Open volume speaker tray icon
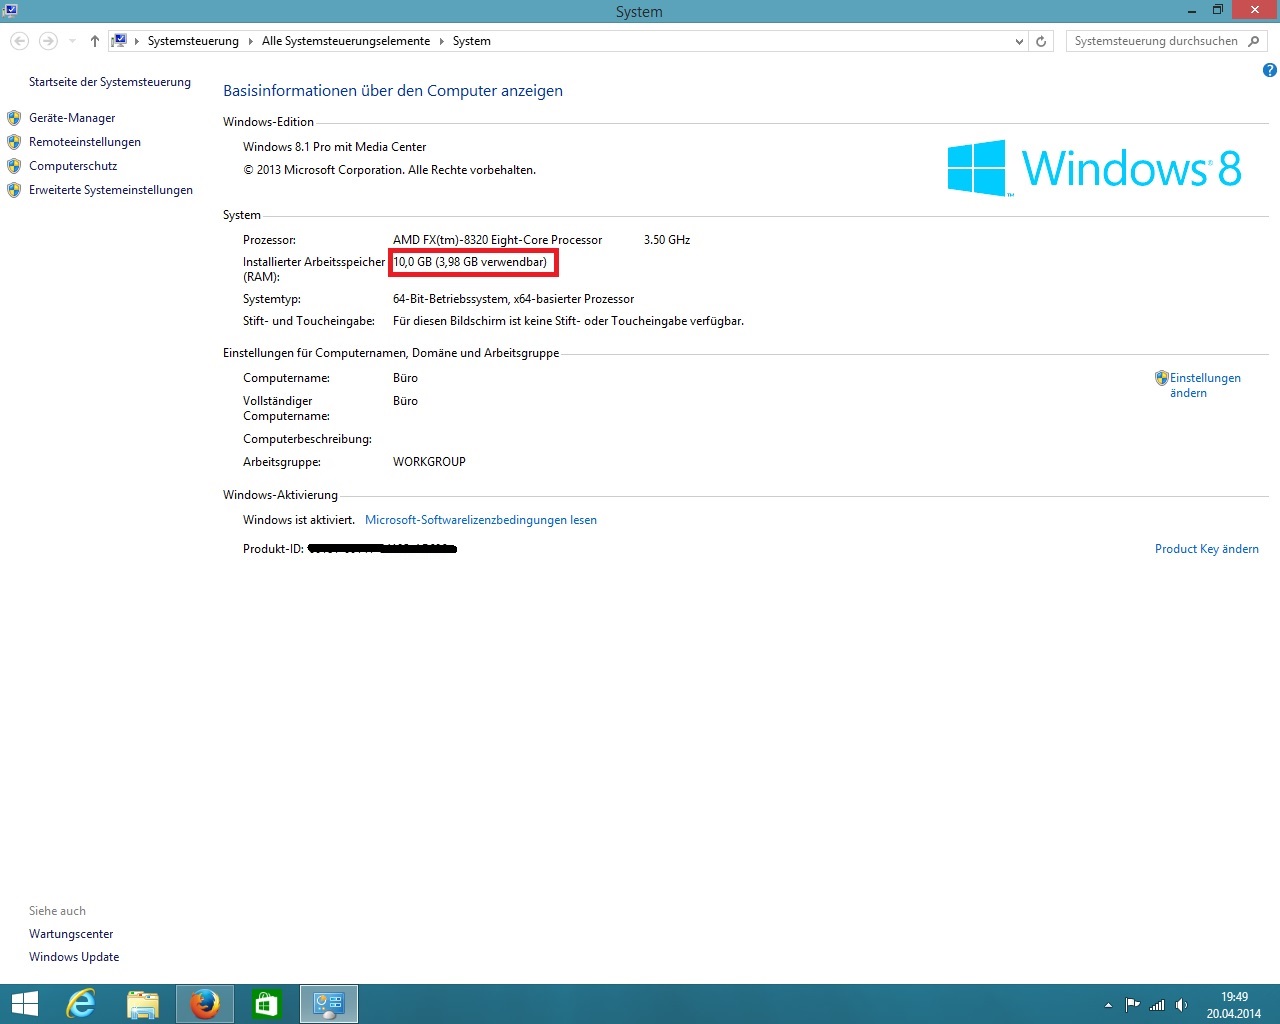 pyautogui.click(x=1182, y=1005)
